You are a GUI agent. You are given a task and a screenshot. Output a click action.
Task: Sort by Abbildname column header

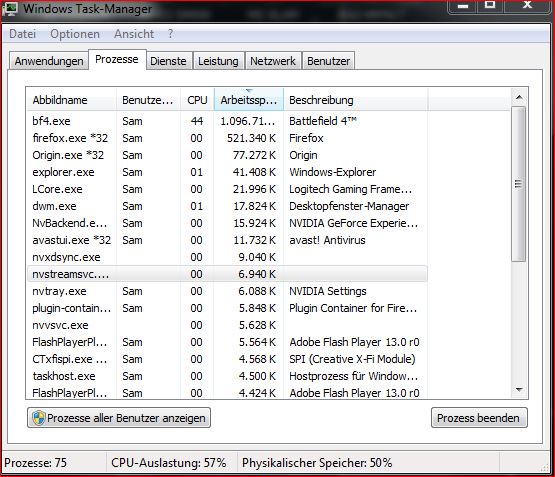72,100
